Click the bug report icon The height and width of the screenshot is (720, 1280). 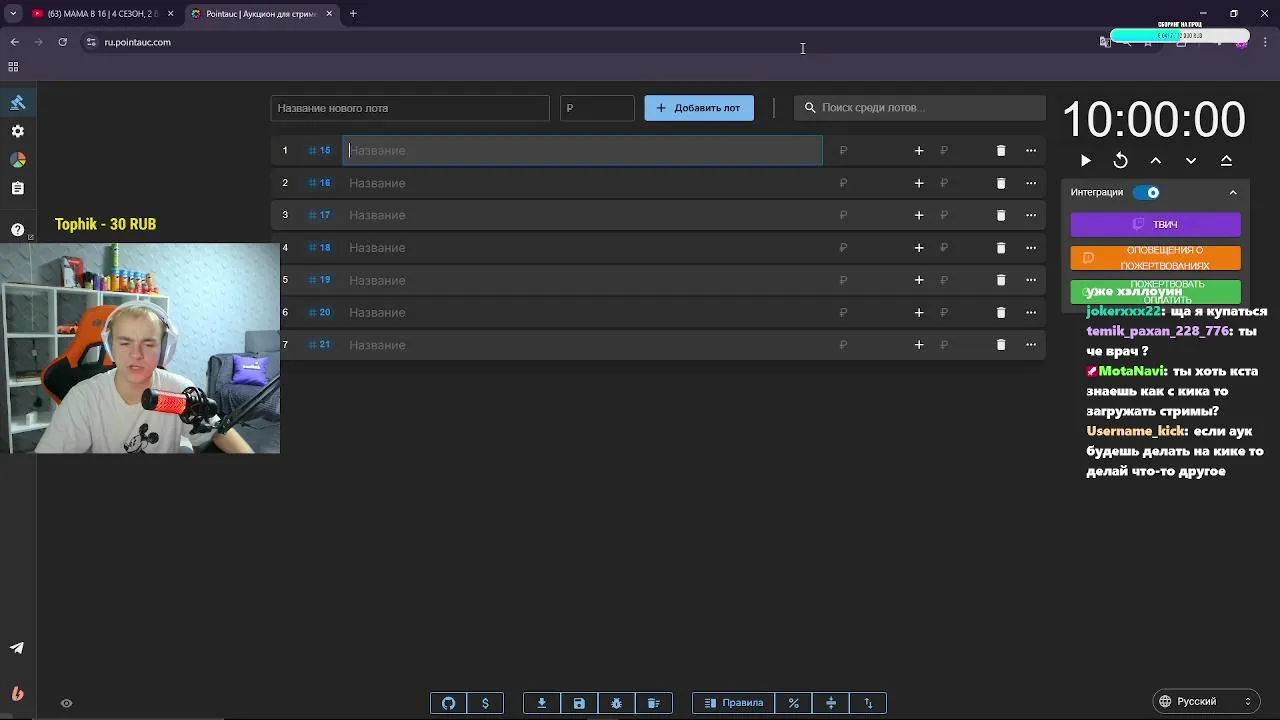click(616, 703)
